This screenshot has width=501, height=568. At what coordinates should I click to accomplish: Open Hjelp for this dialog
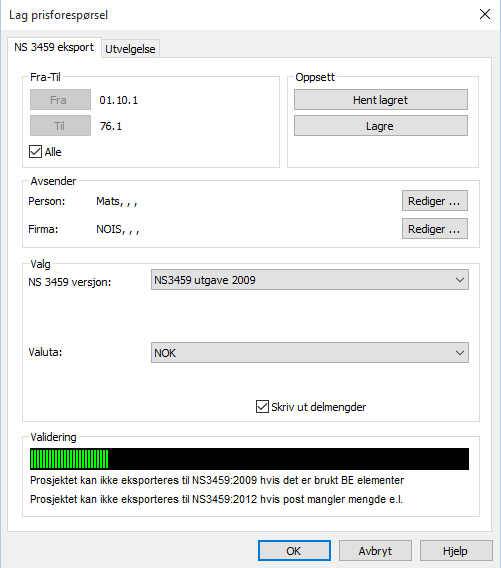456,551
